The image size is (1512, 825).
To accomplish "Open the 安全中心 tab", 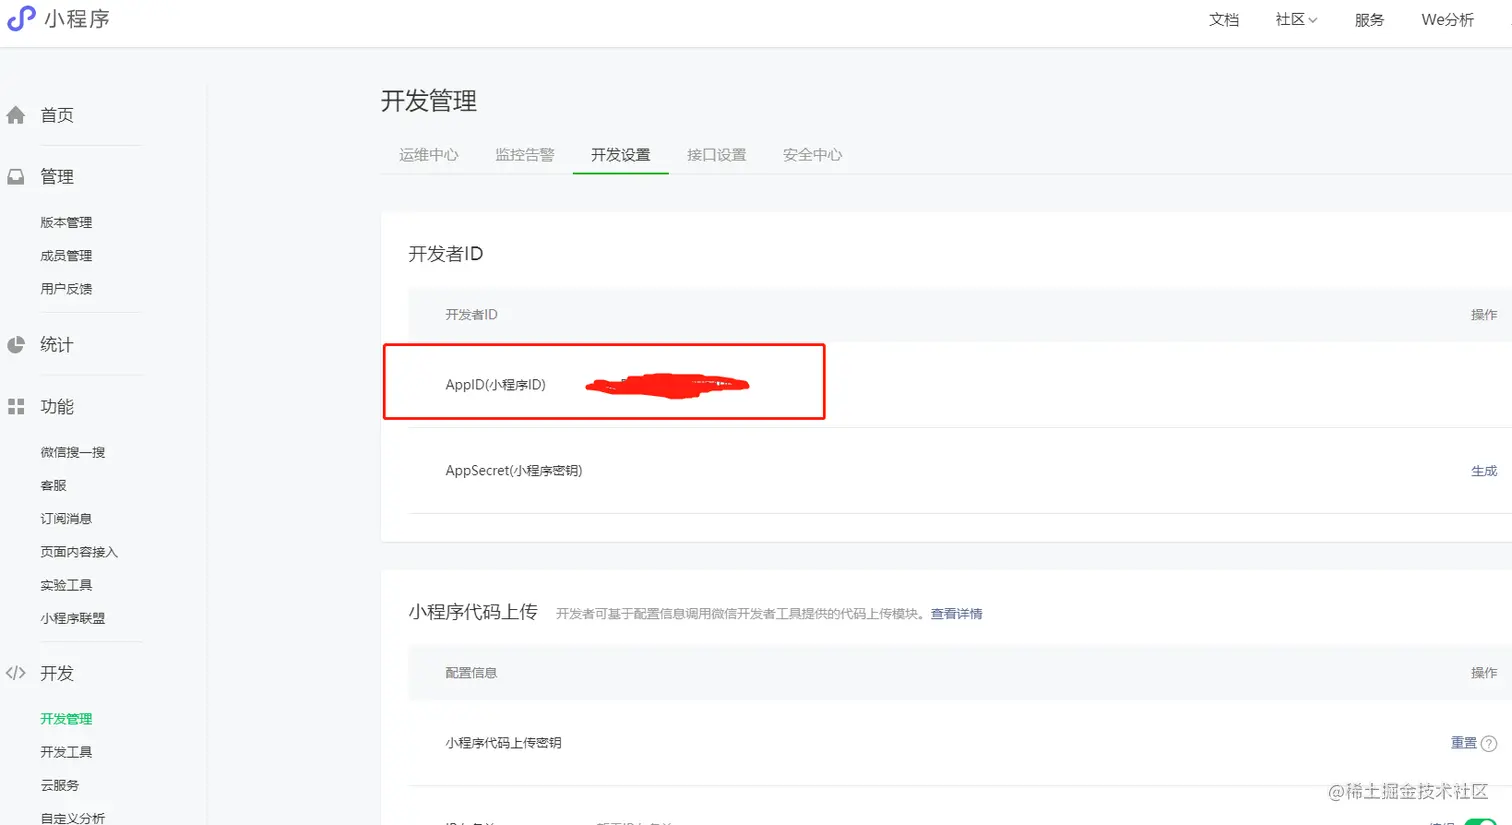I will coord(812,155).
